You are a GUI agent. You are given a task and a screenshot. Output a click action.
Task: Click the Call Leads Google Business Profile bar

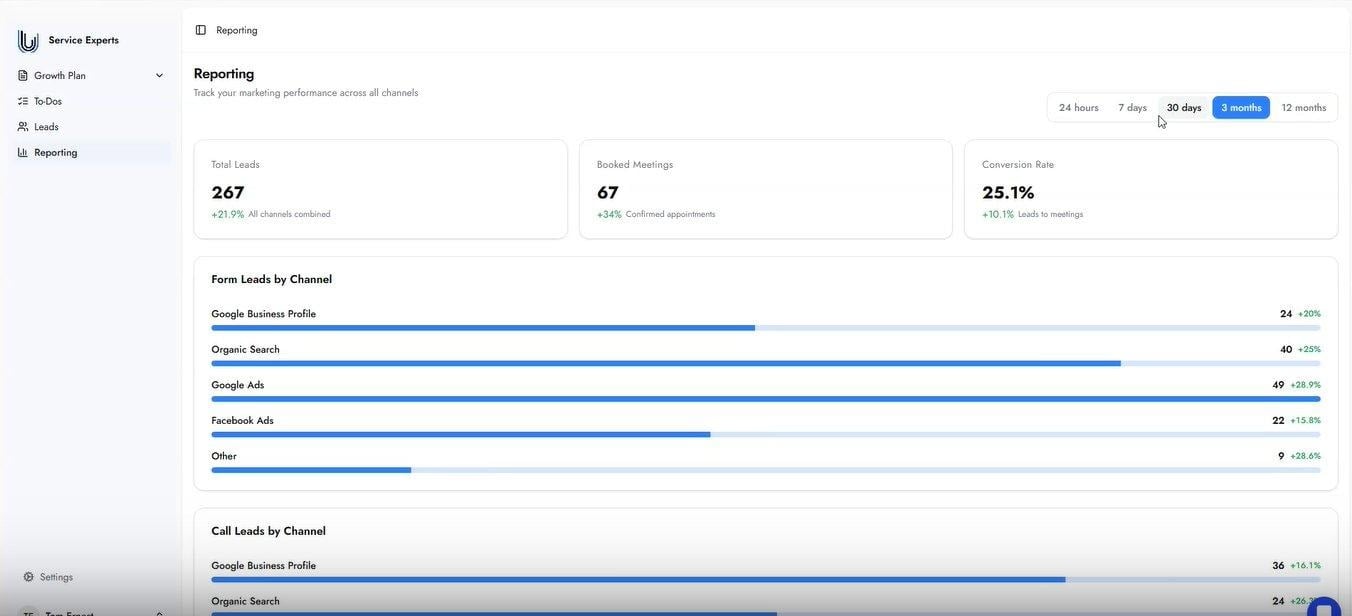(x=766, y=580)
